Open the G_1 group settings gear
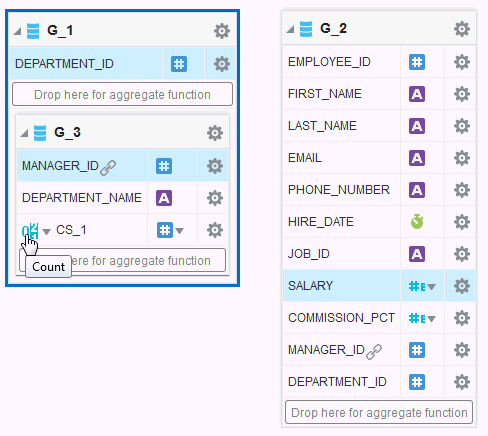 (222, 31)
